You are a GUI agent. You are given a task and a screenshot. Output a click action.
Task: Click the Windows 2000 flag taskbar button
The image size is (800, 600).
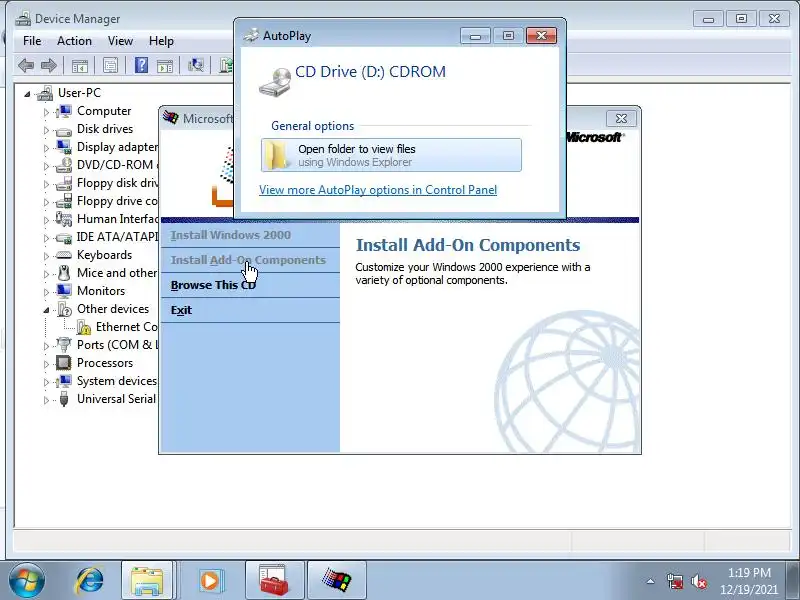[x=337, y=581]
